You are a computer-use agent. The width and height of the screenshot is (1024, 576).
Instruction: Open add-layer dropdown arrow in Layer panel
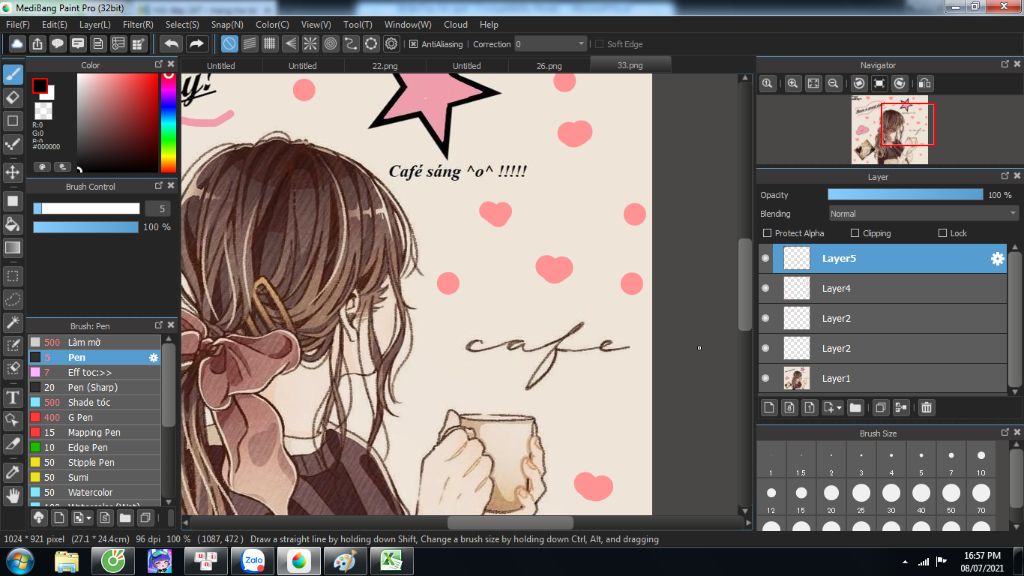click(x=839, y=408)
